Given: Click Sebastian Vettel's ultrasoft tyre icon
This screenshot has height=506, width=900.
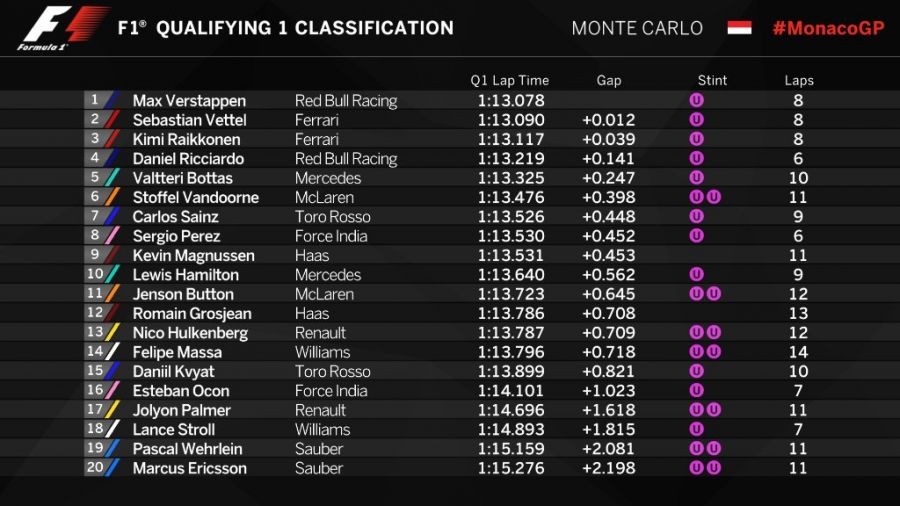Looking at the screenshot, I should pos(697,120).
